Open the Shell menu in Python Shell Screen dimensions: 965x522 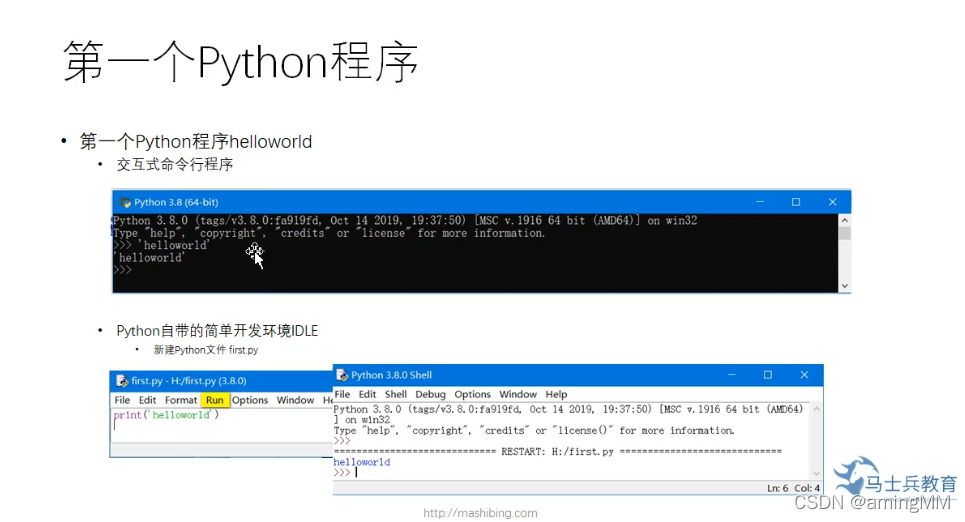(x=396, y=394)
